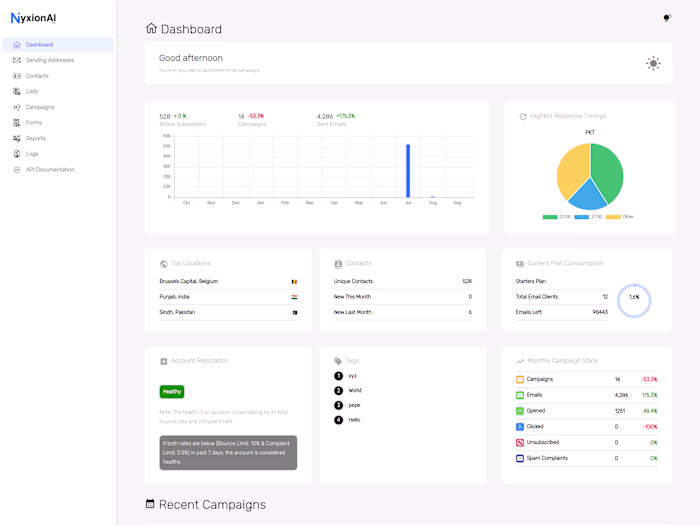Image resolution: width=700 pixels, height=525 pixels.
Task: Click the NyxionAI logo
Action: (33, 18)
